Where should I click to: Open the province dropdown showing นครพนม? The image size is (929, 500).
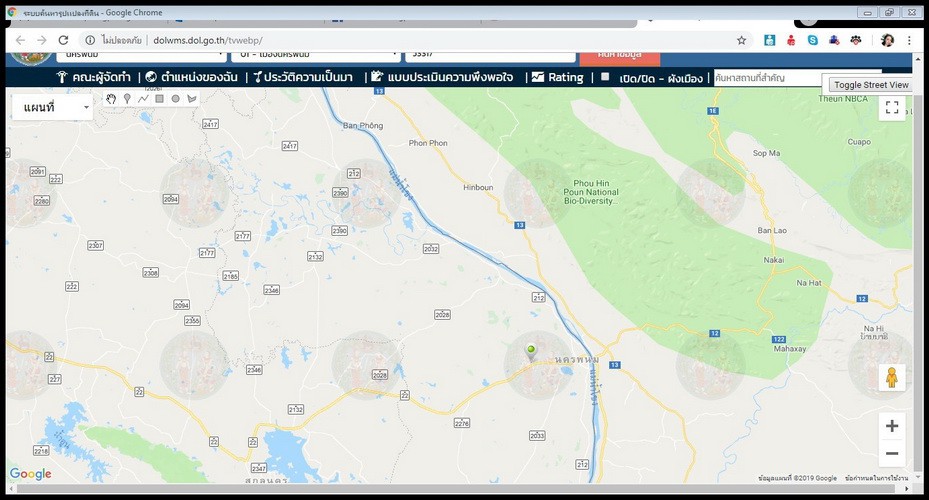tap(141, 55)
